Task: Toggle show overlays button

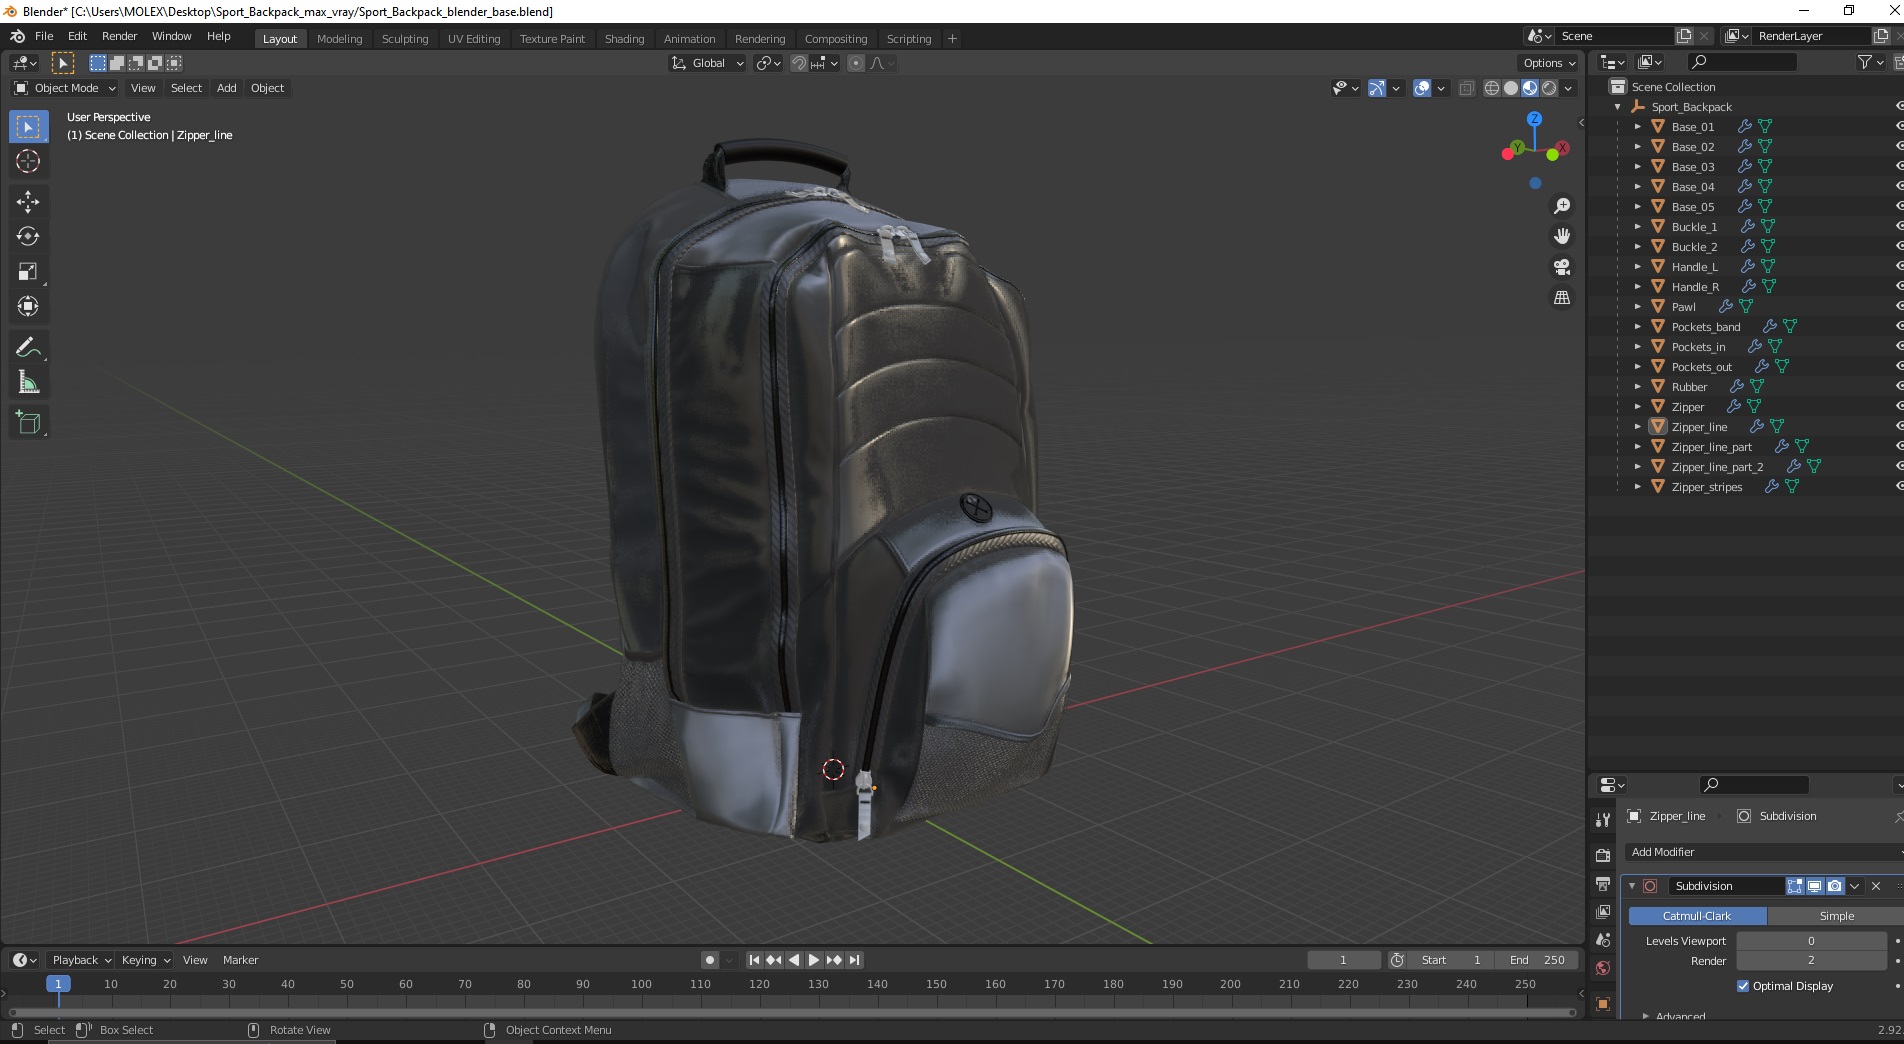Action: coord(1422,88)
